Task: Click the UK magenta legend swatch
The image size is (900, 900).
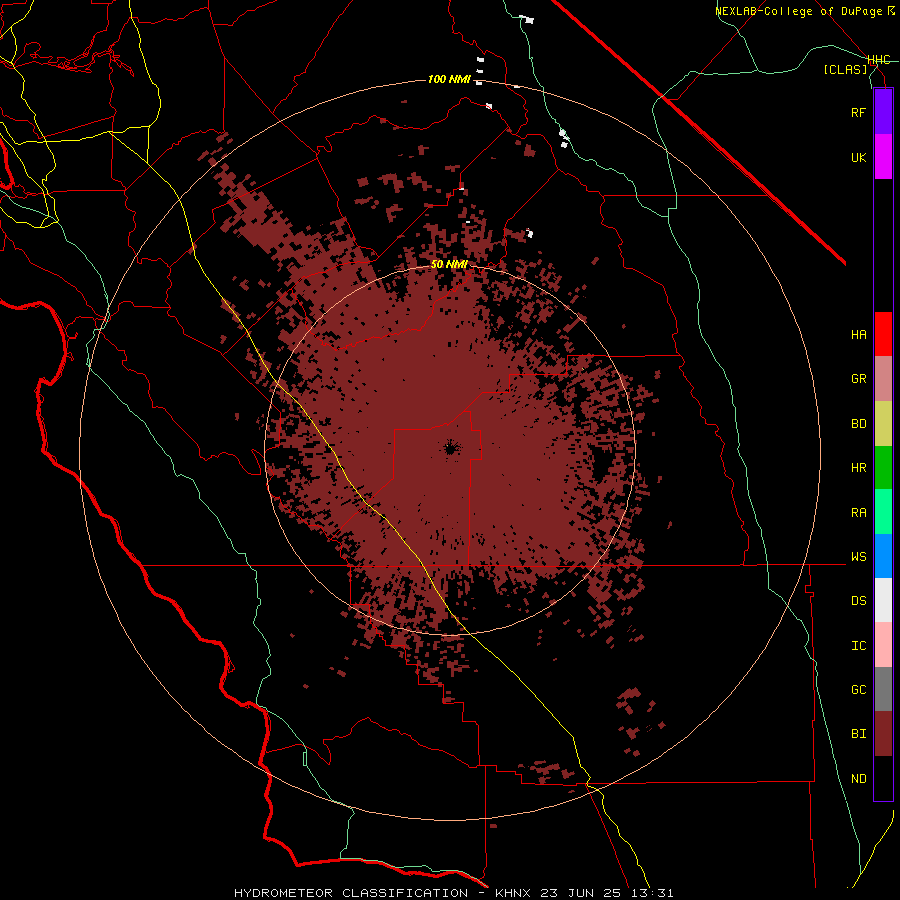Action: (883, 157)
